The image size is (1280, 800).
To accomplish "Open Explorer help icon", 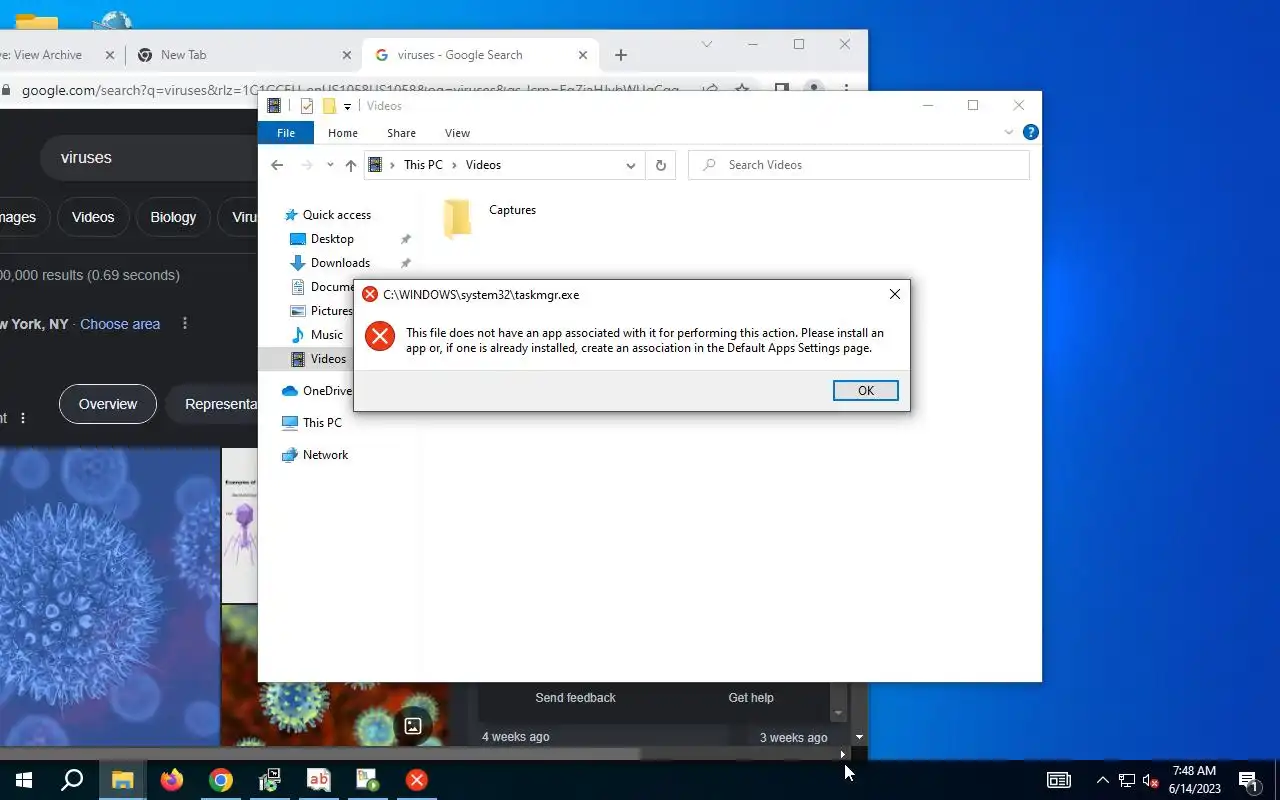I will (x=1031, y=132).
